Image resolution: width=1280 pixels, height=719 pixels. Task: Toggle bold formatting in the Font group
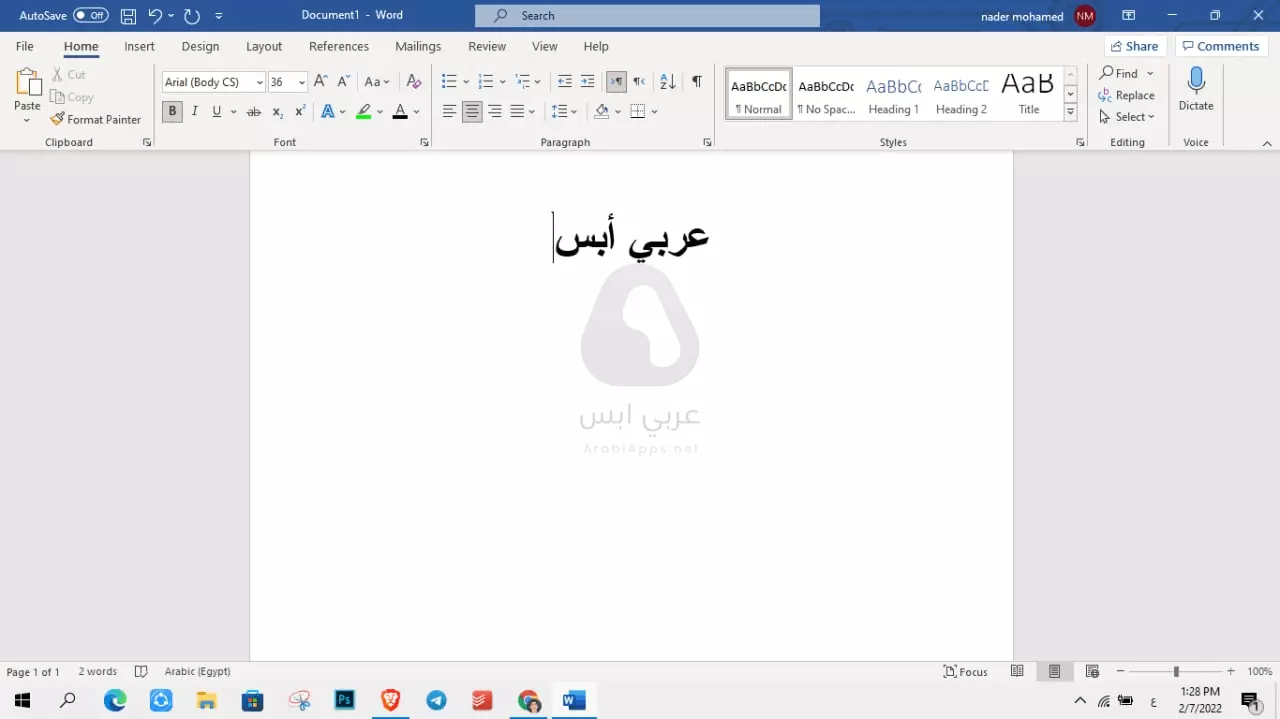click(172, 111)
